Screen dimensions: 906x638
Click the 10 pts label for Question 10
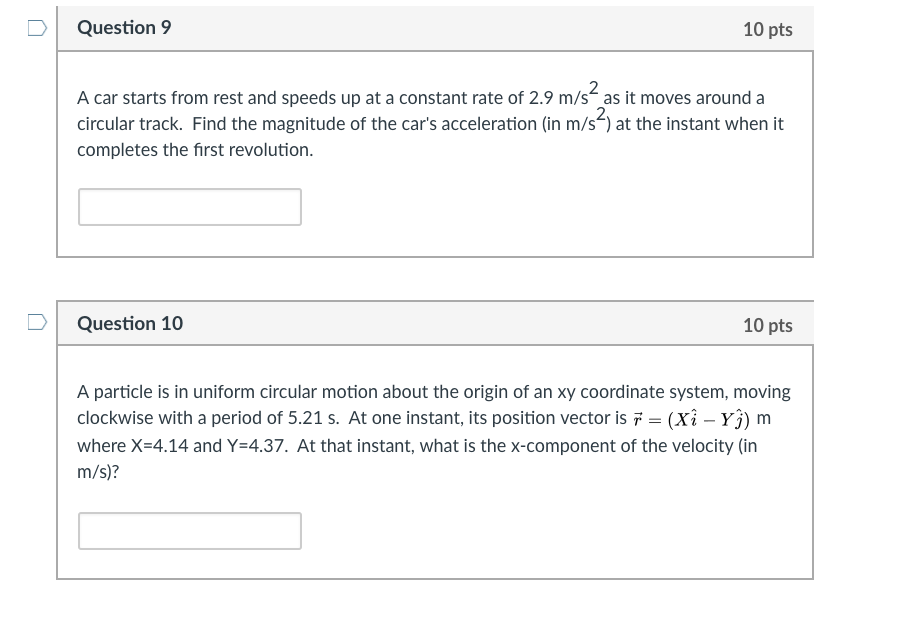(768, 323)
